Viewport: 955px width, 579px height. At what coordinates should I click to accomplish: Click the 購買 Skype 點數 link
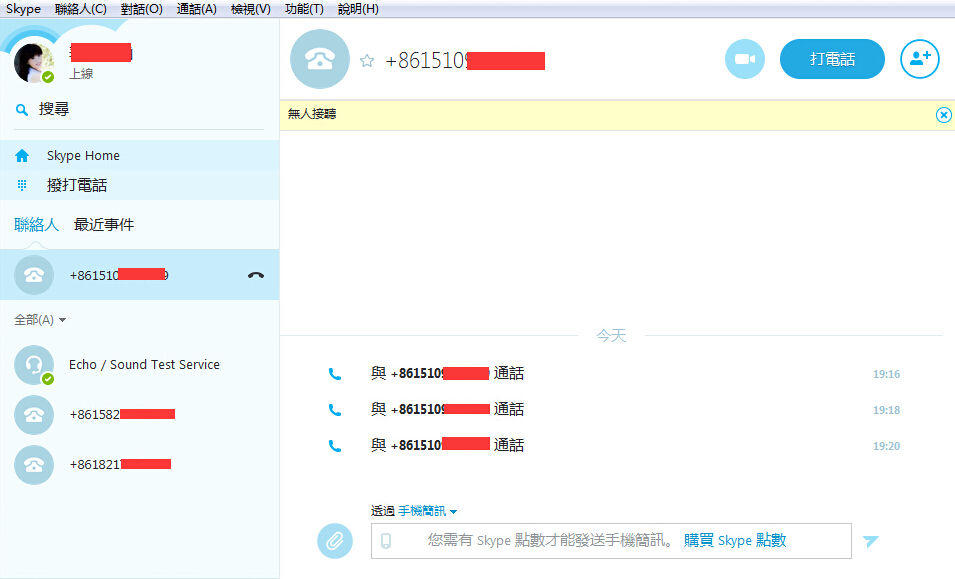click(735, 541)
